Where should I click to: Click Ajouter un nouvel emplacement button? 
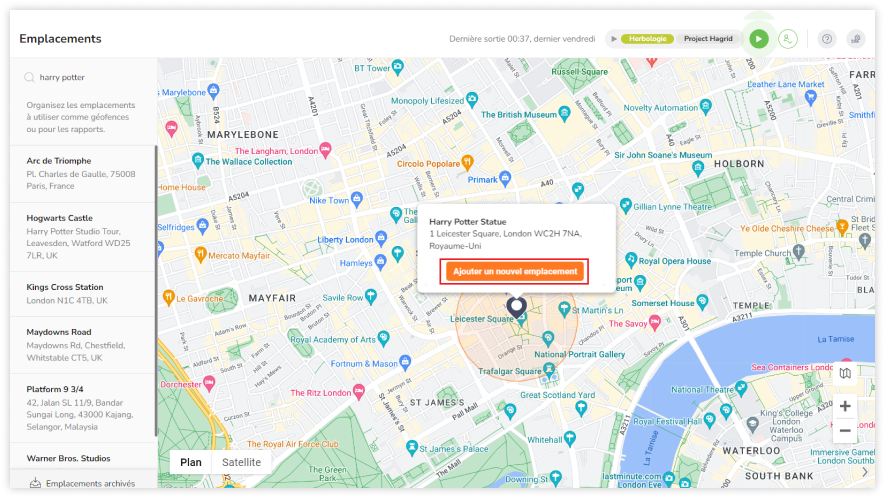515,272
